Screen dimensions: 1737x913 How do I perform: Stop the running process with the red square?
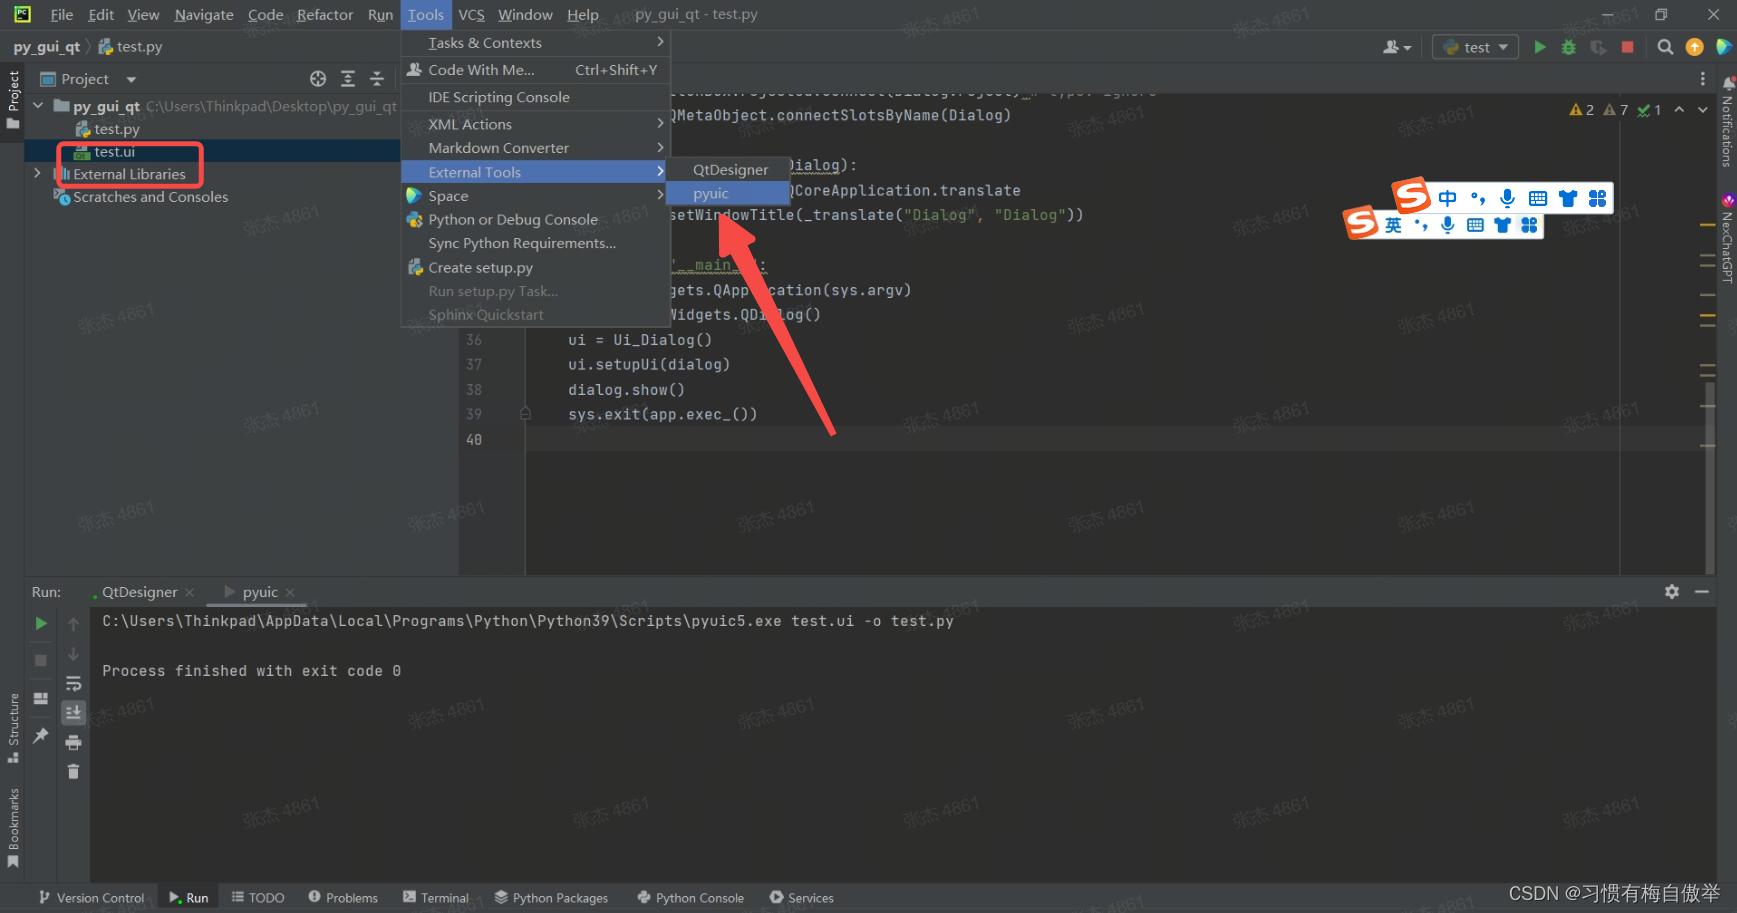click(1627, 47)
